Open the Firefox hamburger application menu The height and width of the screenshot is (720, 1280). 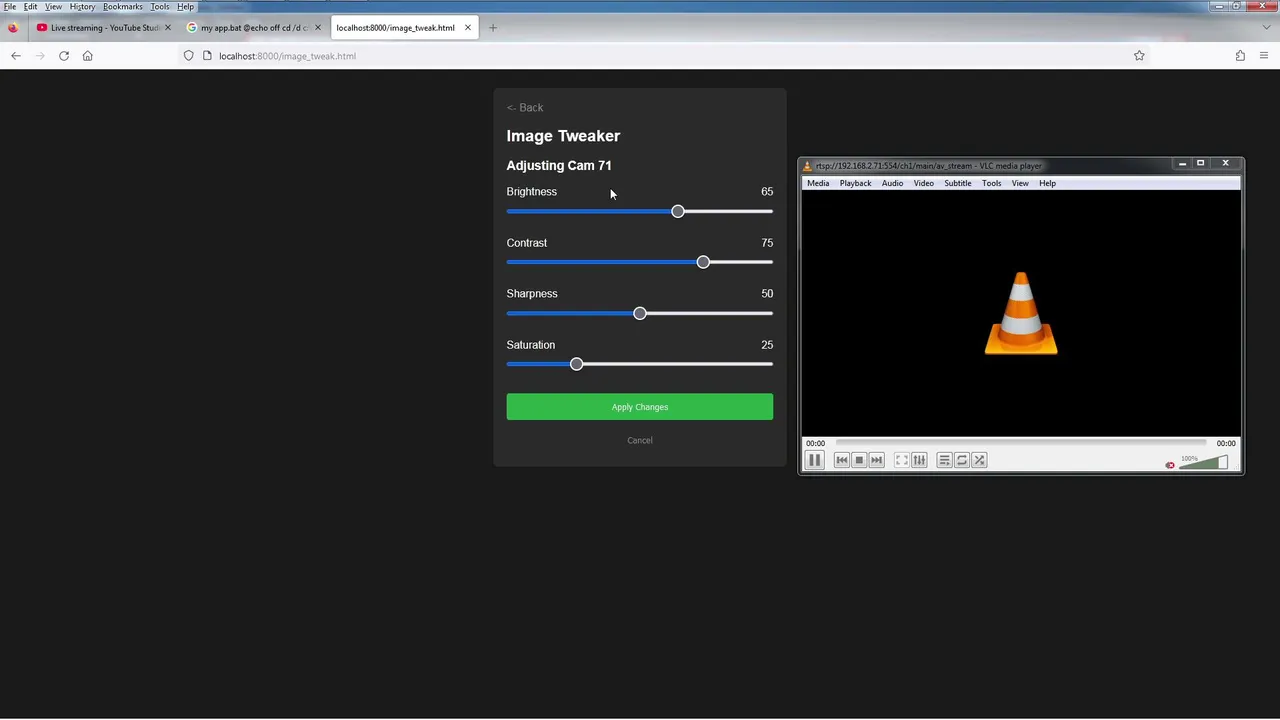tap(1264, 56)
